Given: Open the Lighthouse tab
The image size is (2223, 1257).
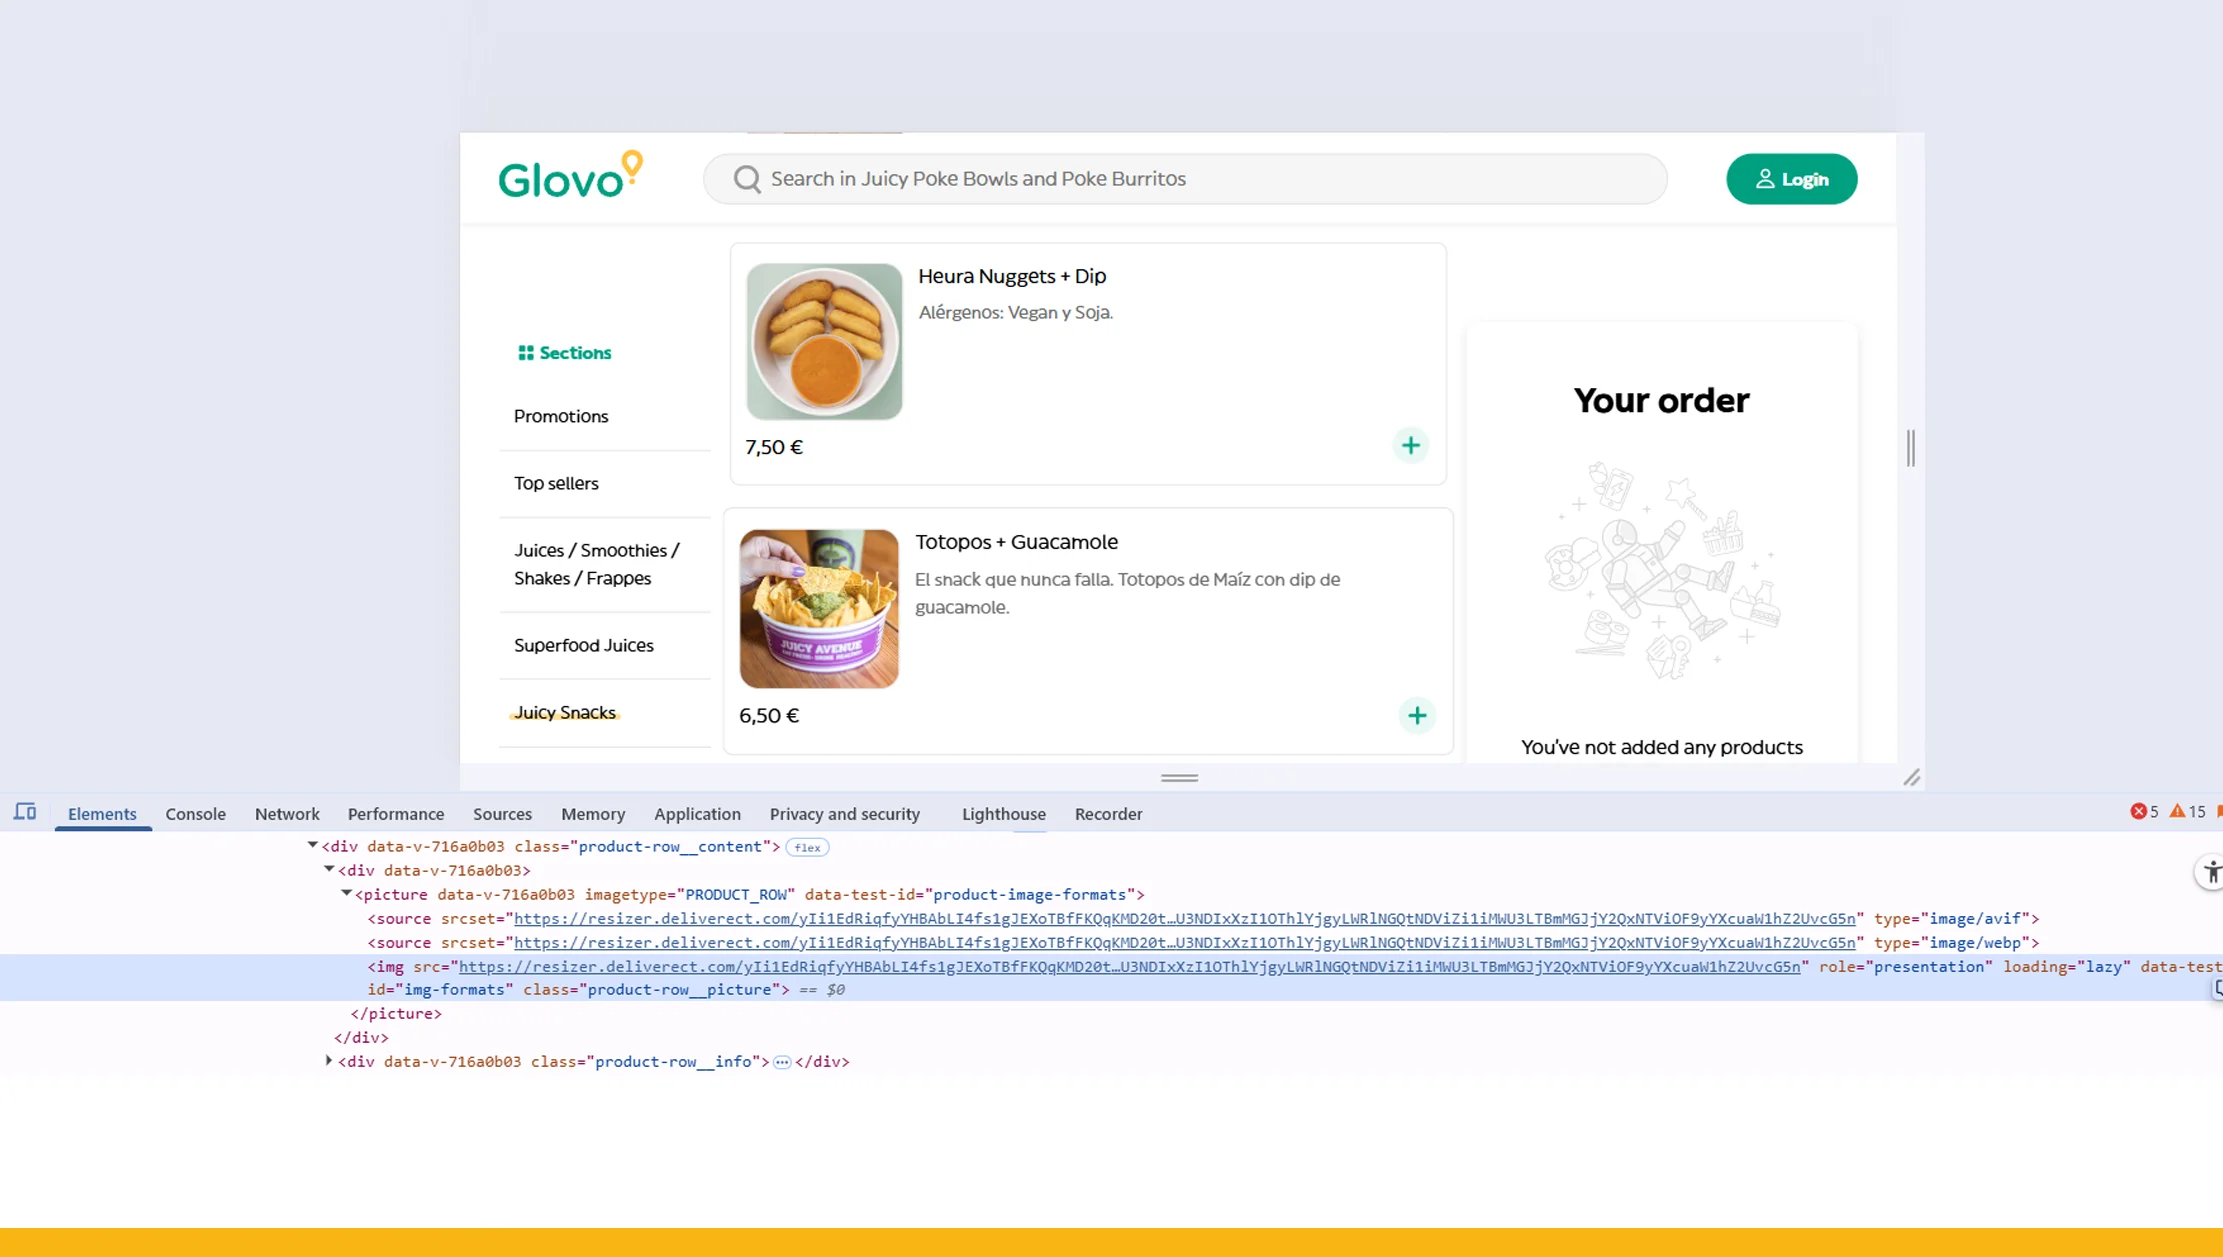Looking at the screenshot, I should (x=1003, y=814).
